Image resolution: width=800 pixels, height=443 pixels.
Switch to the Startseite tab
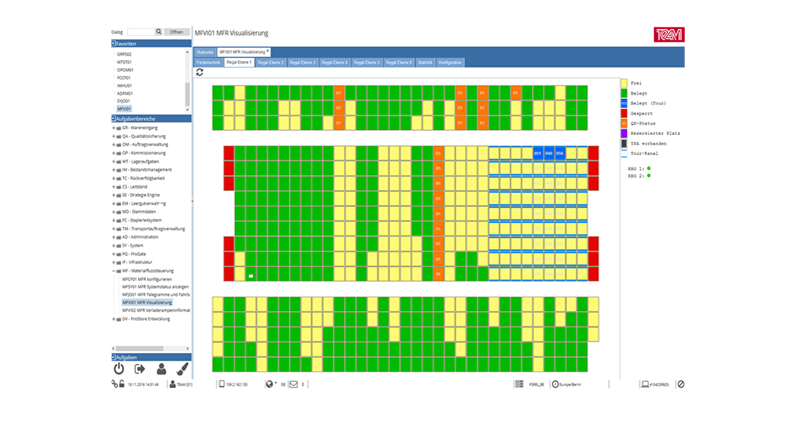(x=205, y=52)
